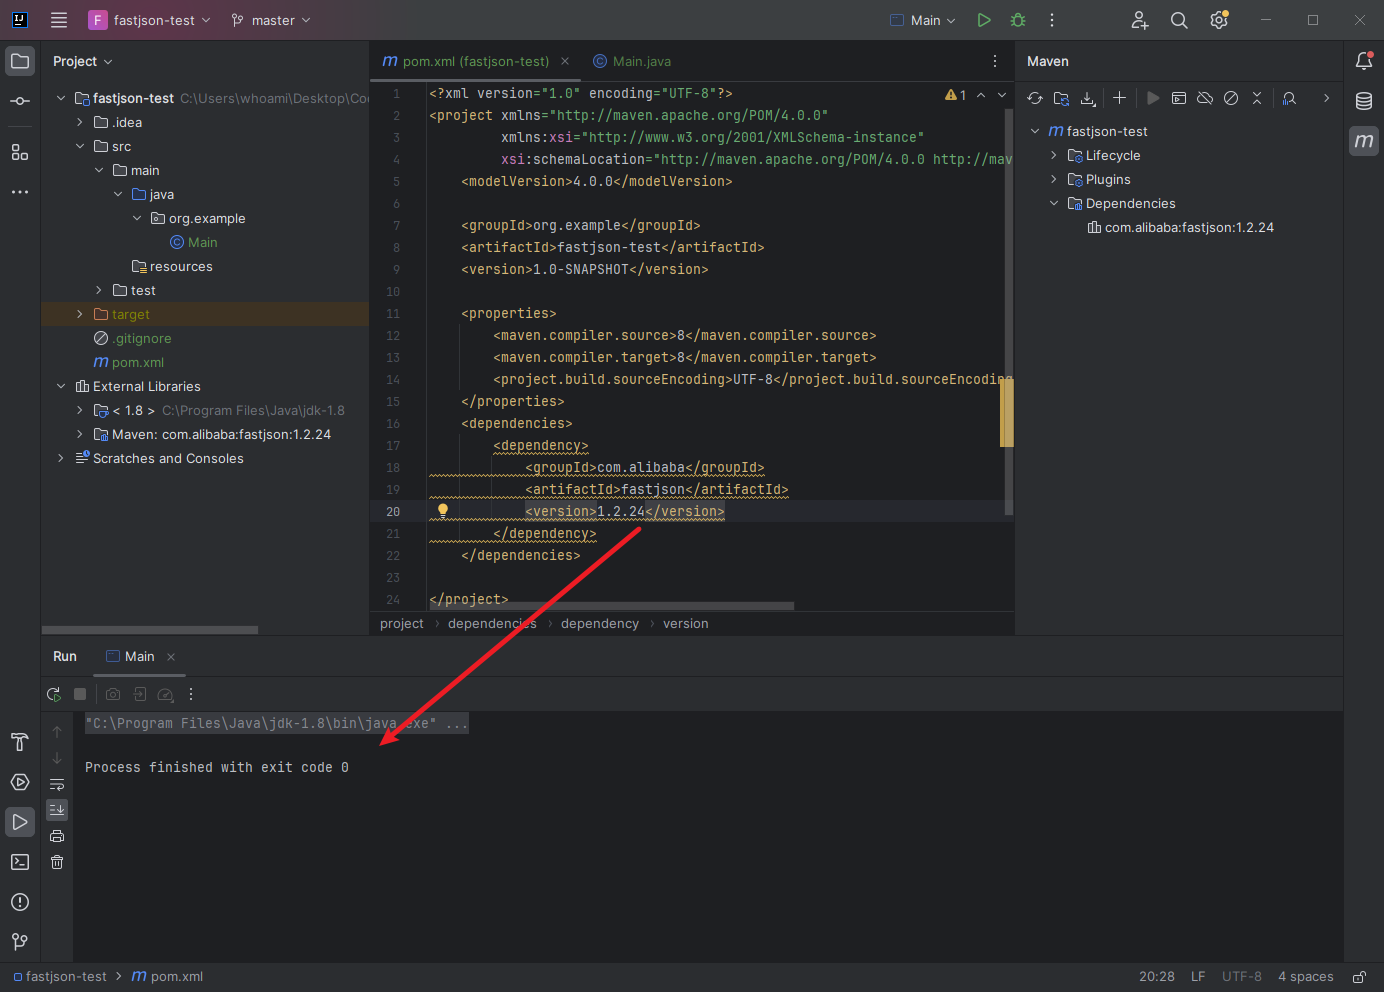Open the Main run configuration dropdown
The width and height of the screenshot is (1384, 992).
tap(923, 20)
